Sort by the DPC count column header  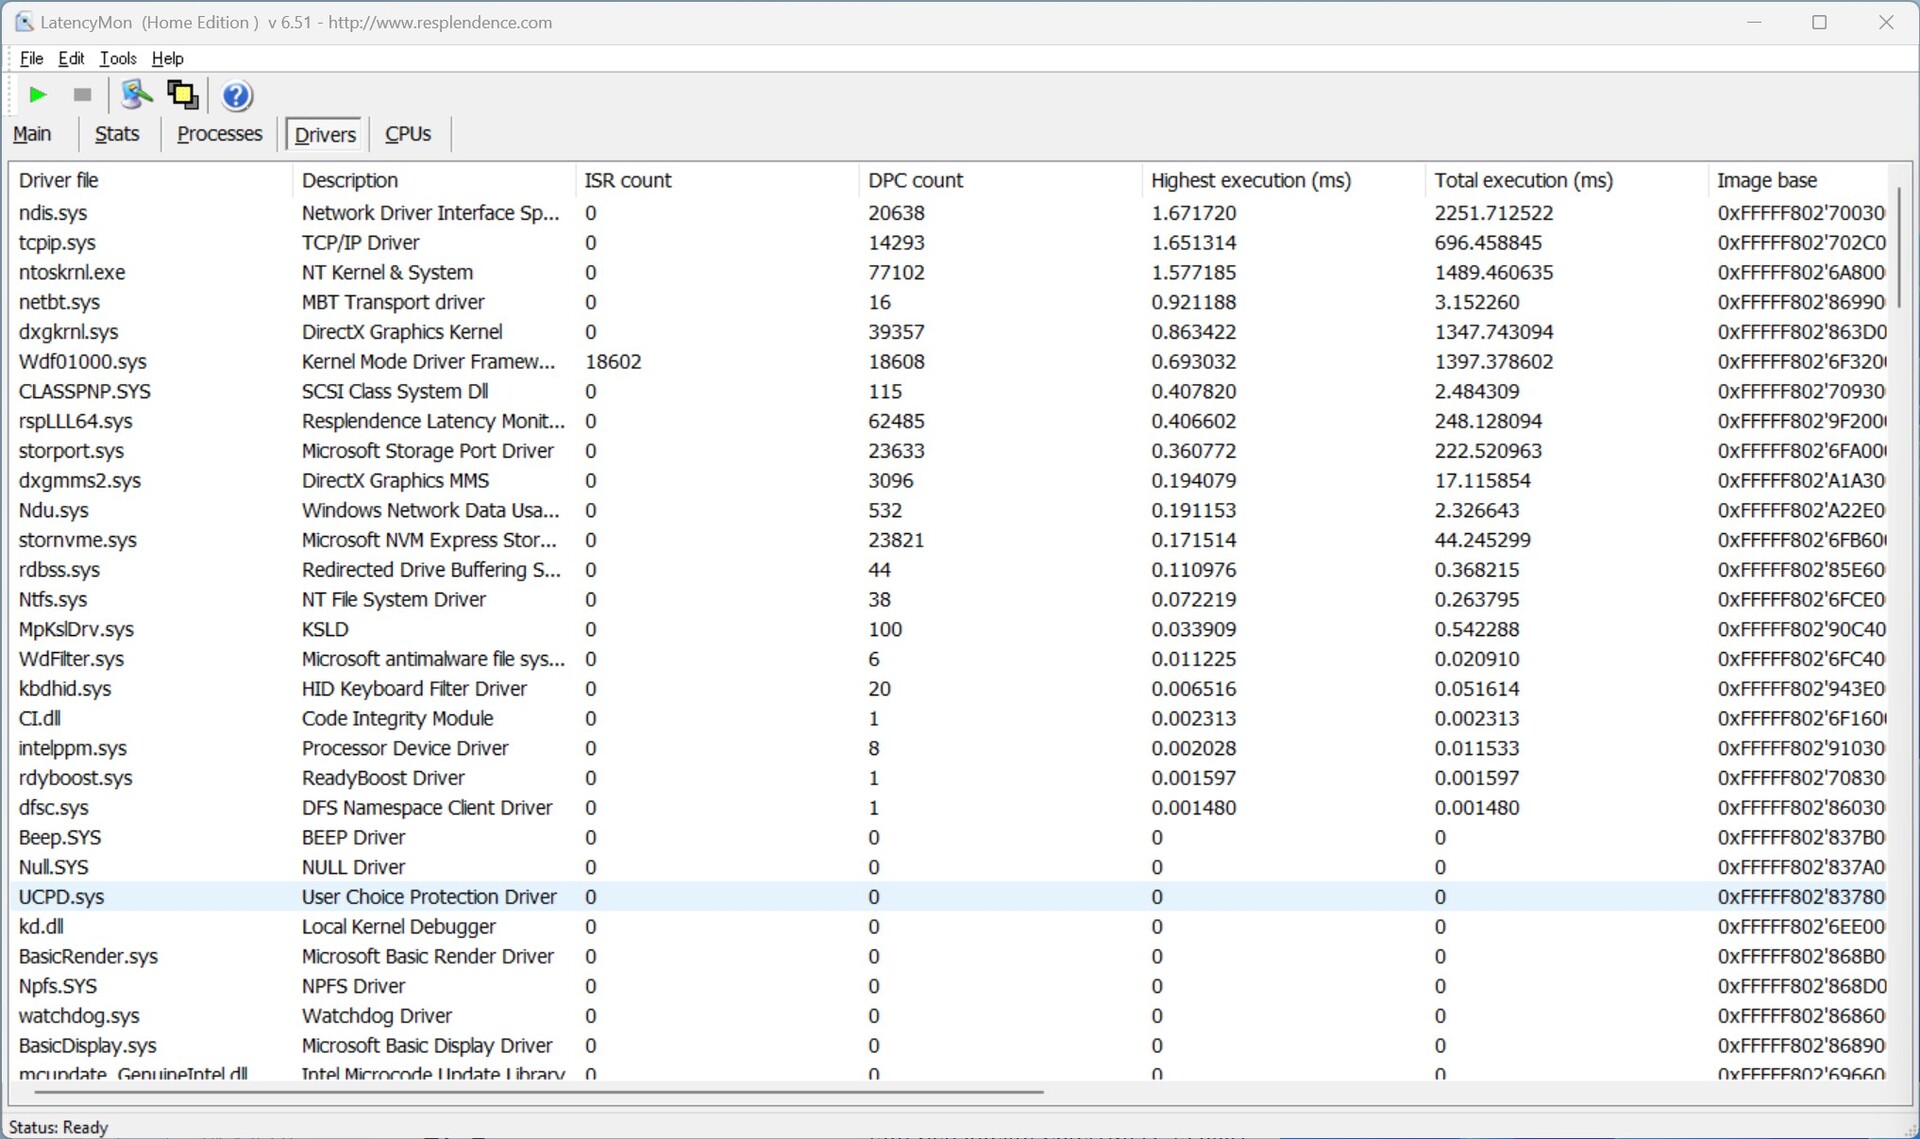[915, 180]
